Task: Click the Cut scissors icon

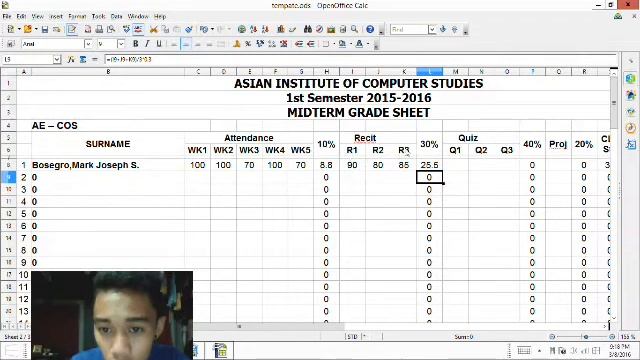Action: coord(153,29)
